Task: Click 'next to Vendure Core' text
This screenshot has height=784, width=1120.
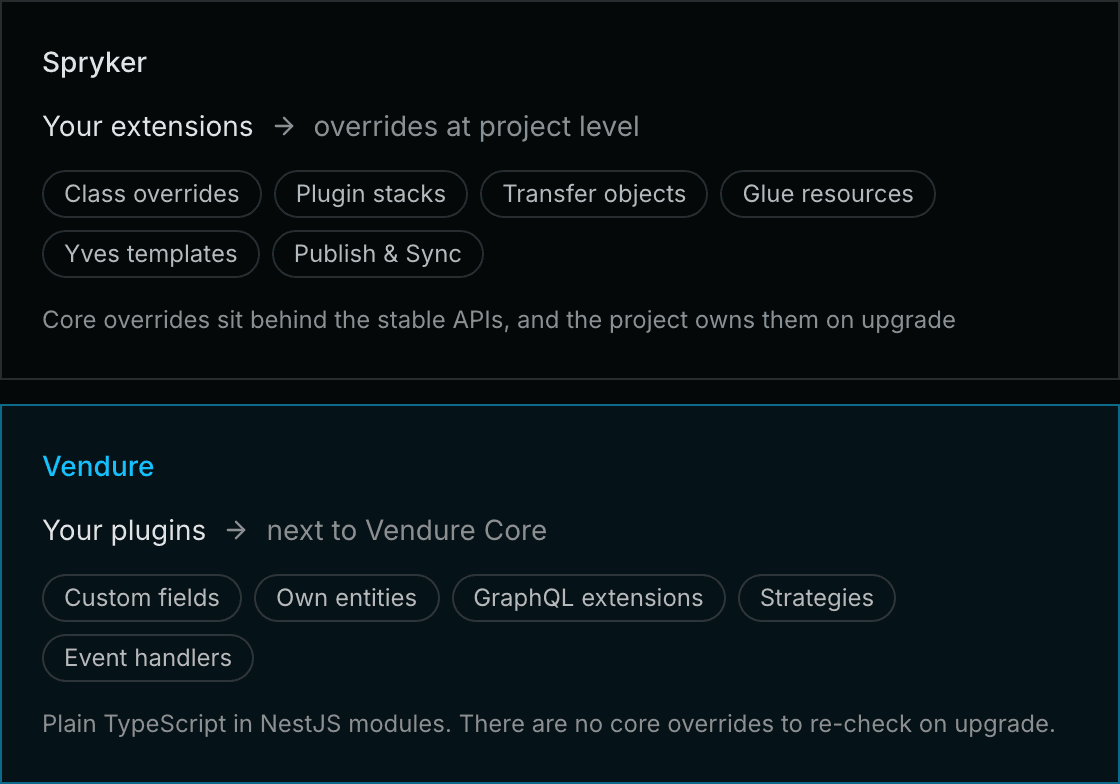Action: [x=406, y=531]
